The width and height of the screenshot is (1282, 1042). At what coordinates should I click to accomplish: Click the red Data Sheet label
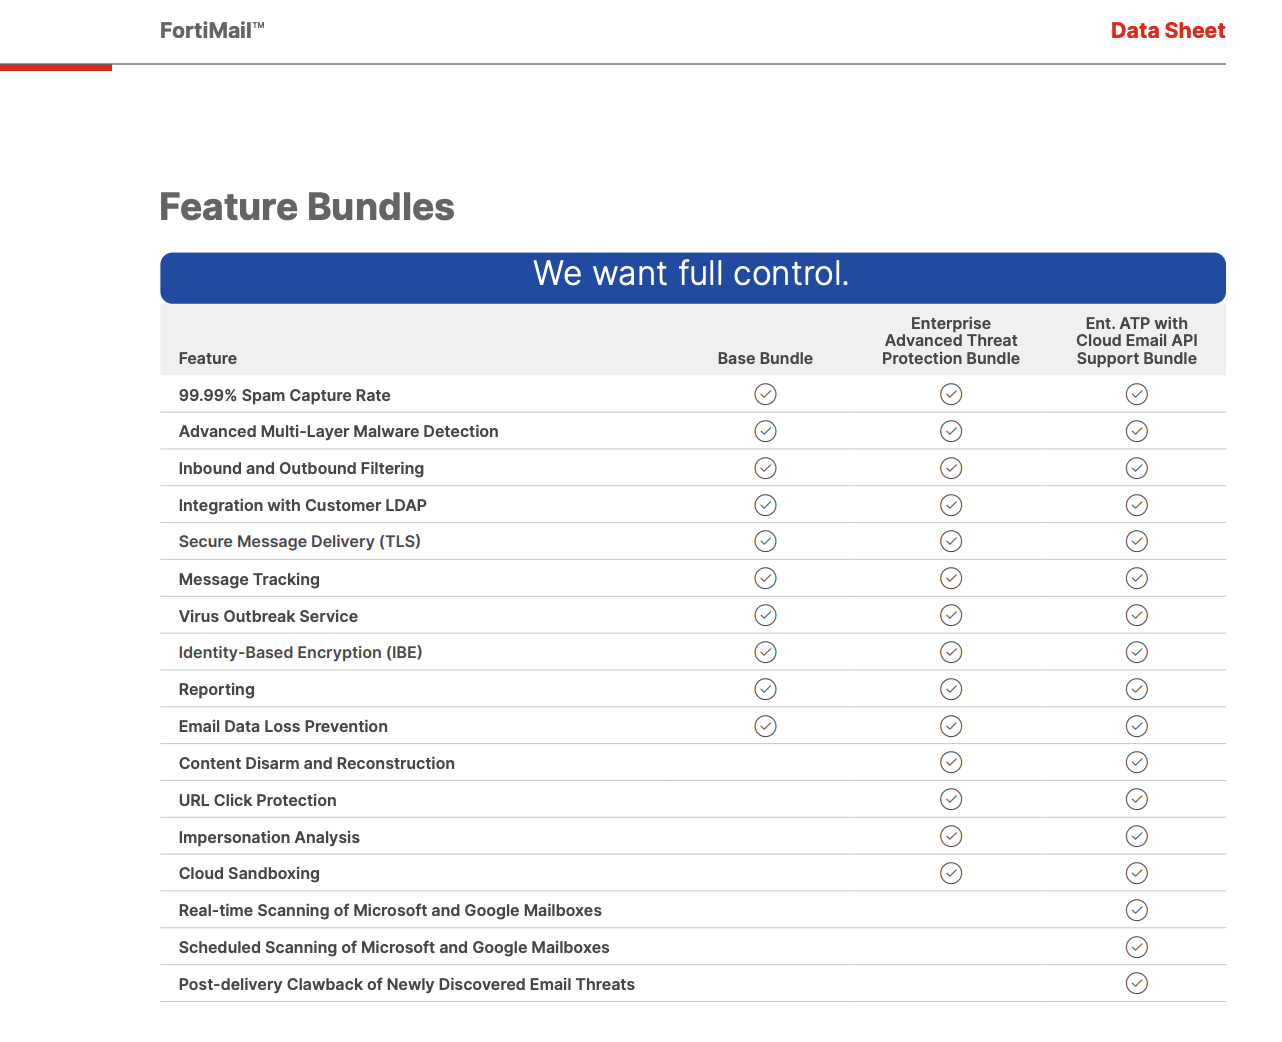tap(1168, 30)
